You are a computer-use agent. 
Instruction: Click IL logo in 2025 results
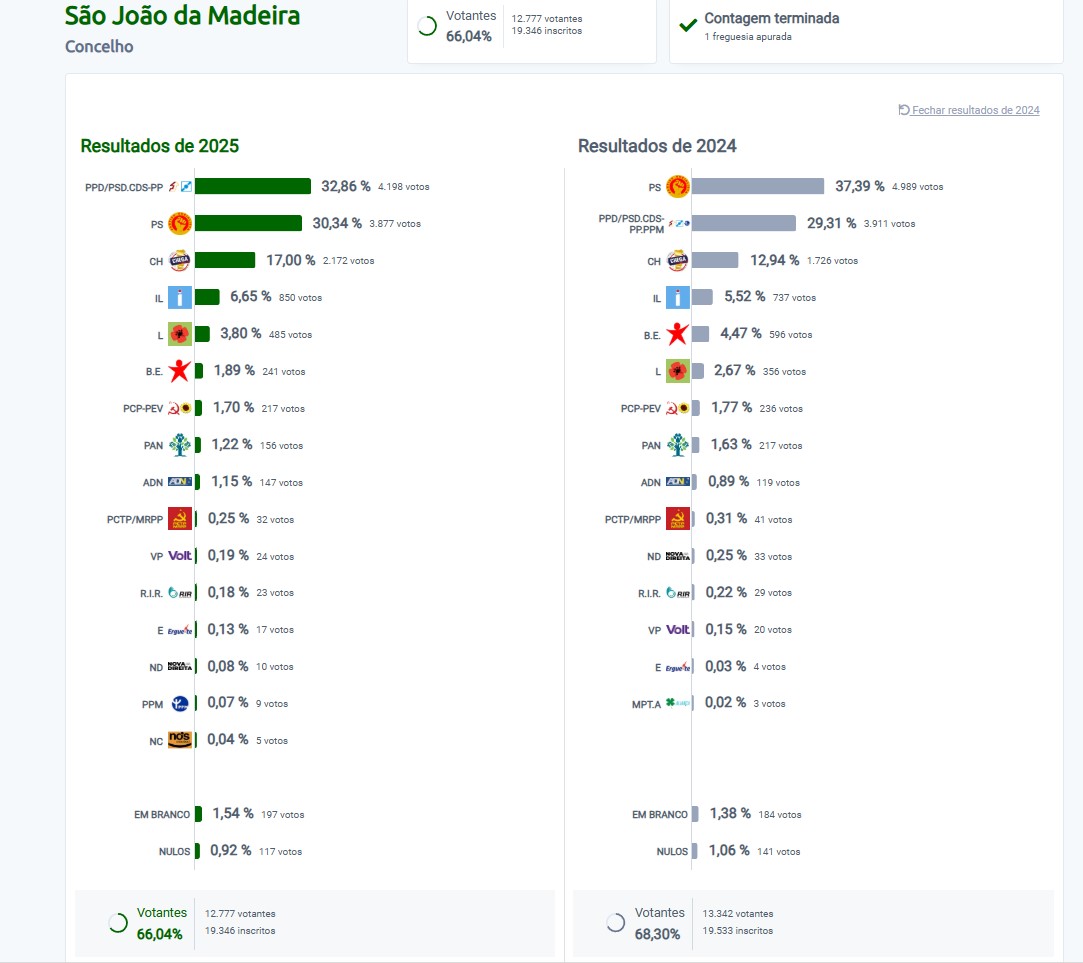pos(180,298)
